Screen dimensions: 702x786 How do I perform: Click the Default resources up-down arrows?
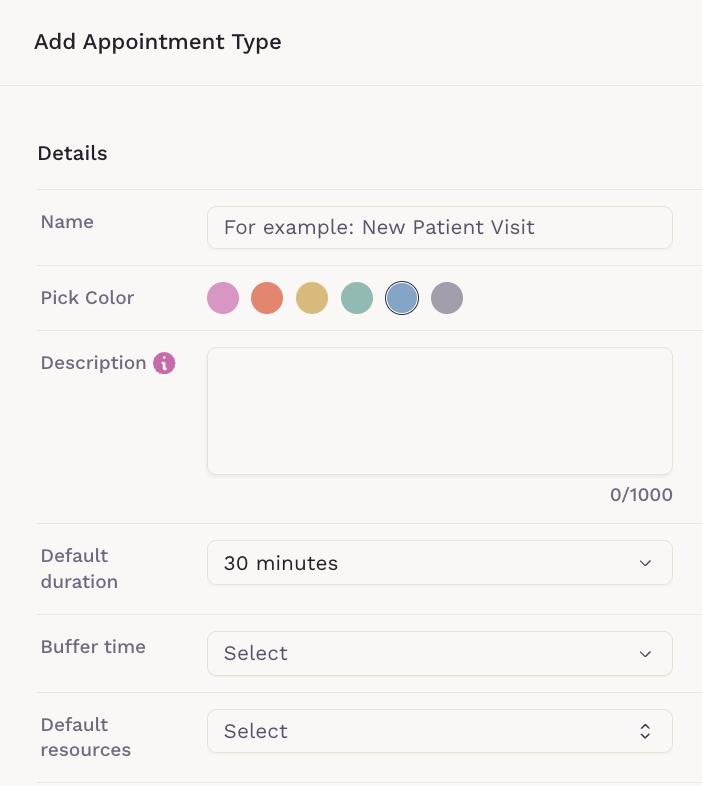[x=645, y=731]
